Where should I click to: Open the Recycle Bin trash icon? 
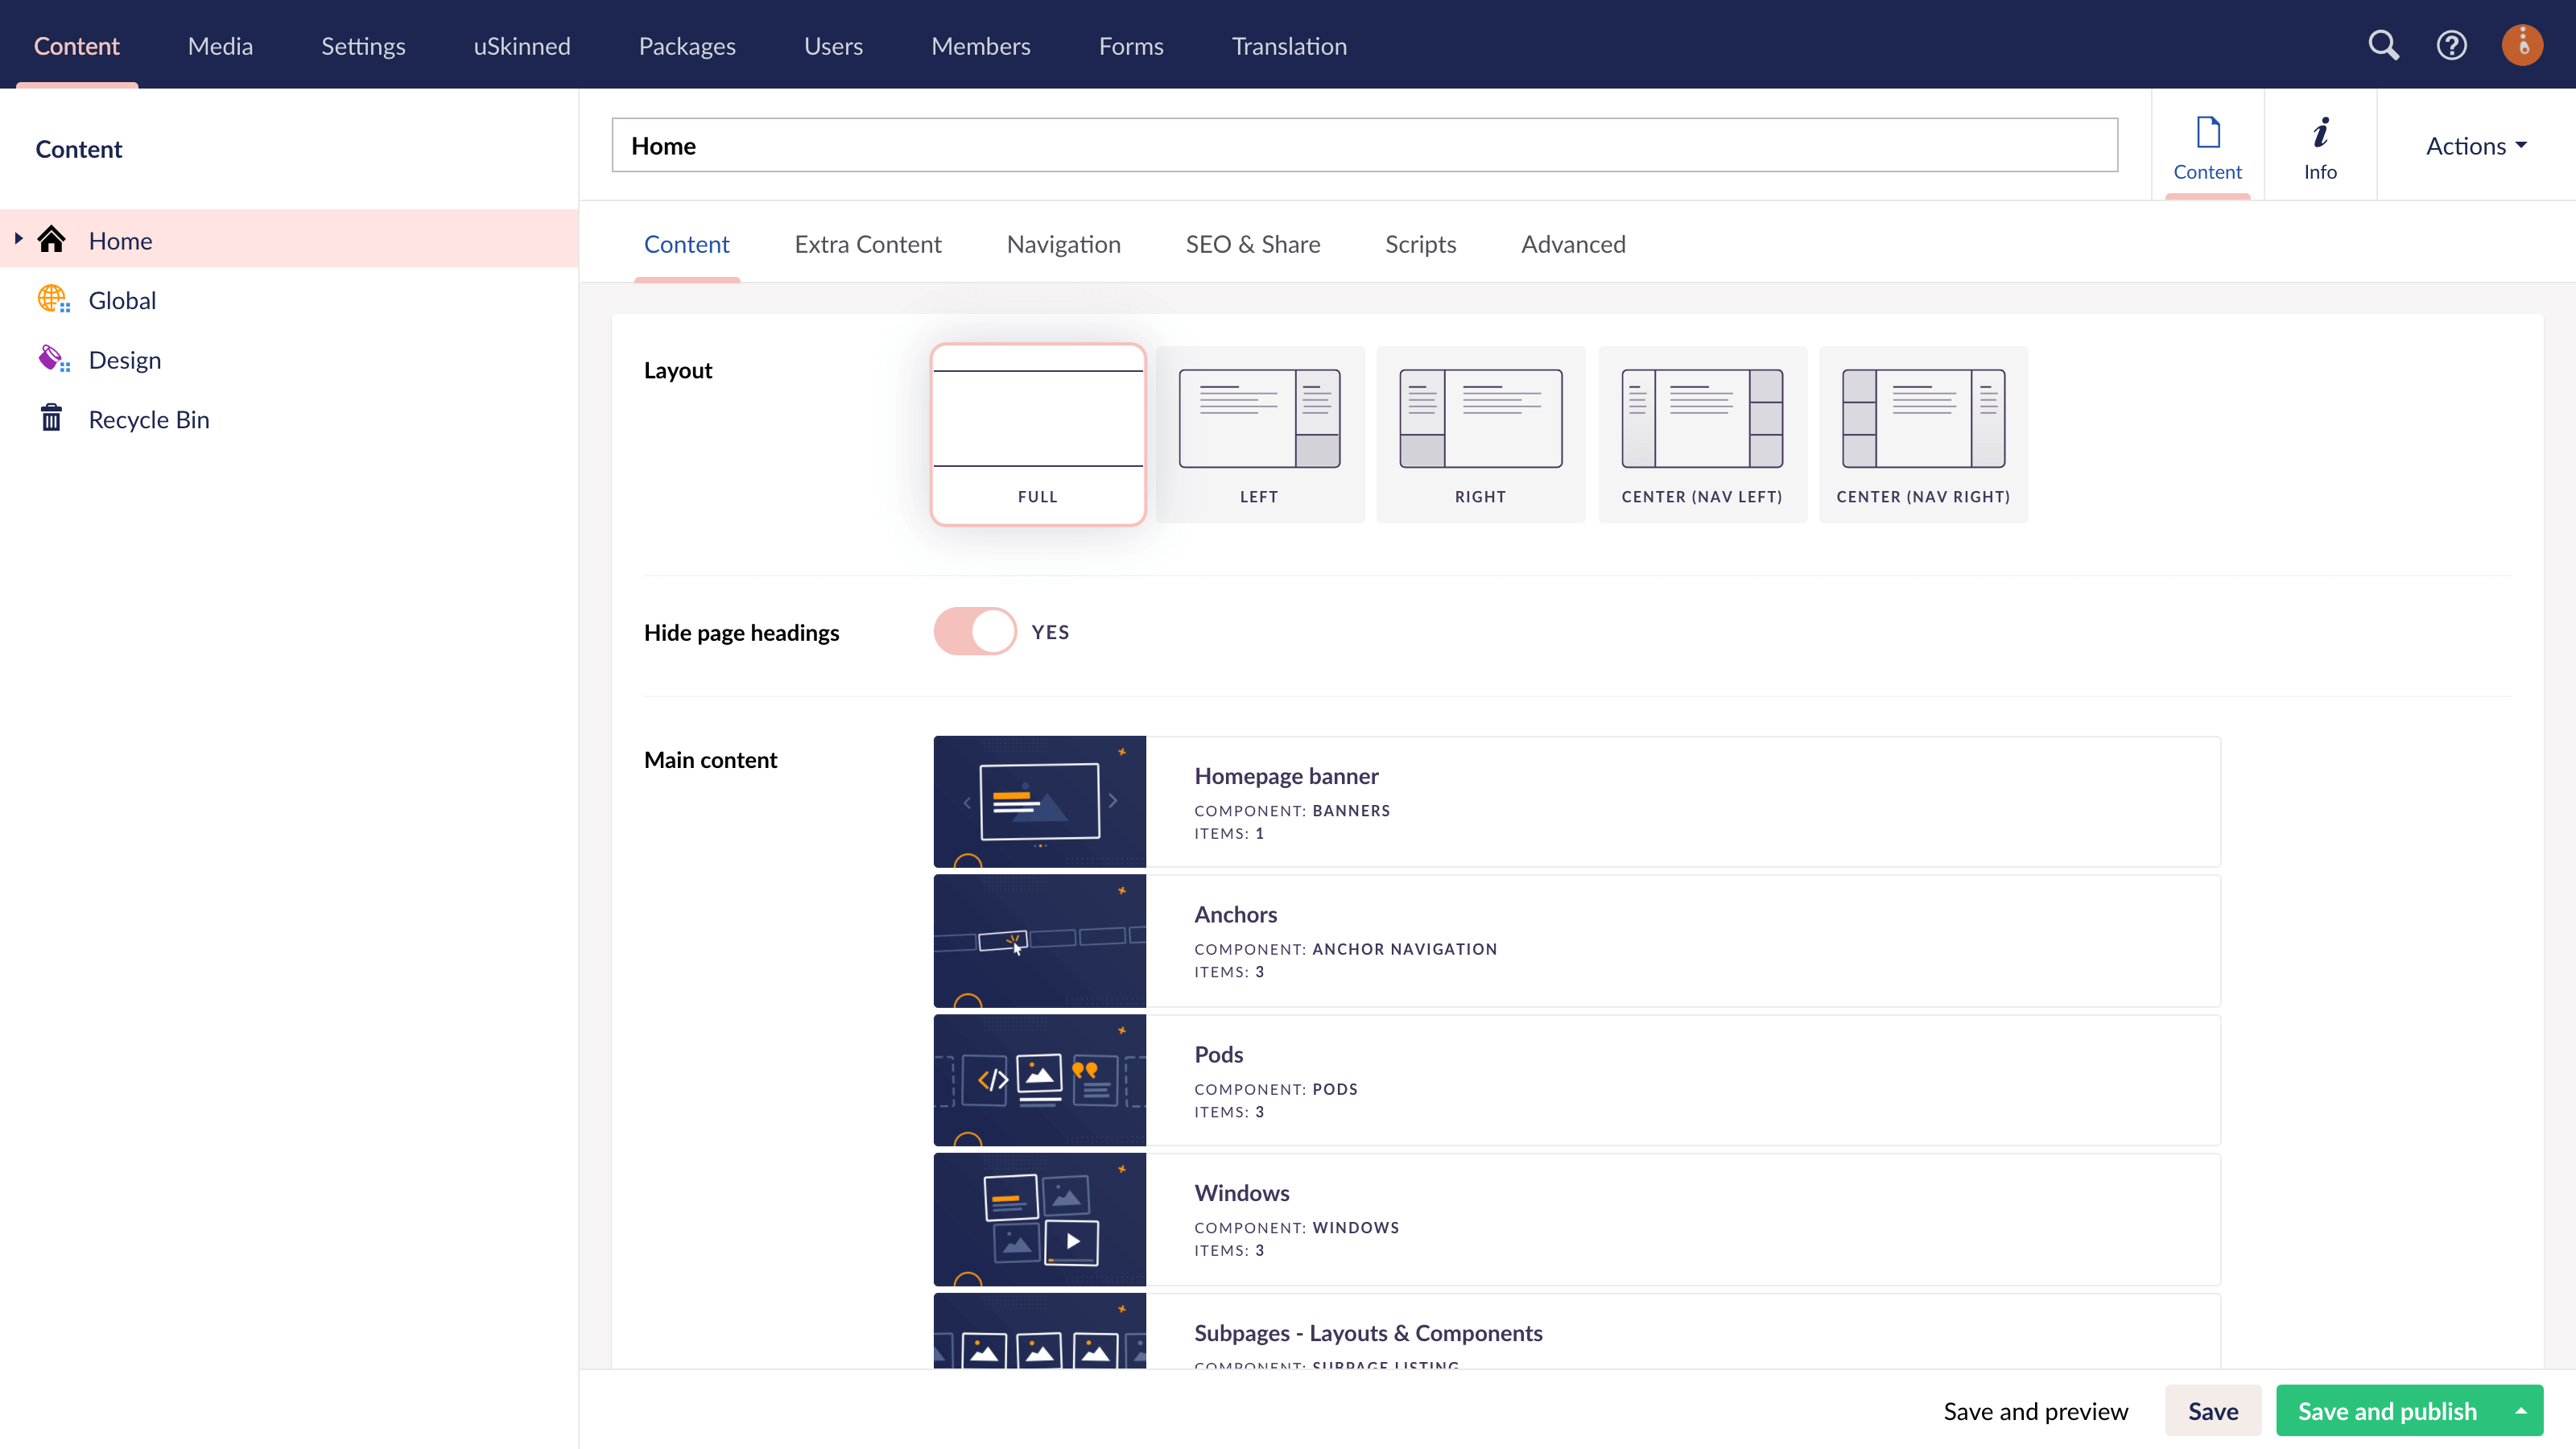(x=52, y=418)
